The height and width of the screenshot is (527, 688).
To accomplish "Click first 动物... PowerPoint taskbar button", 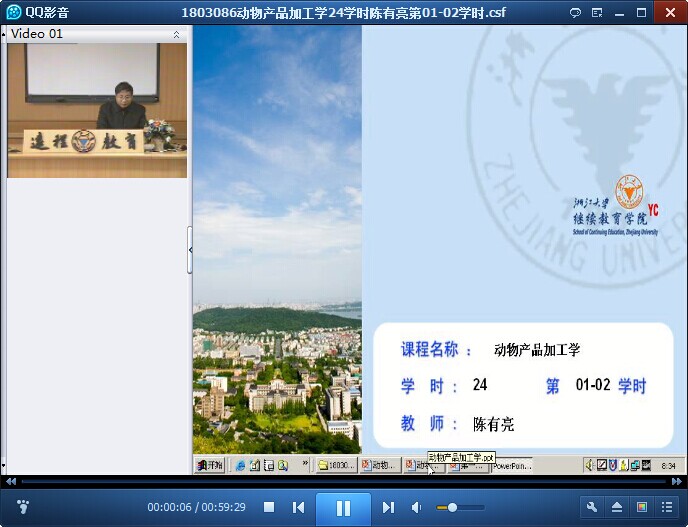I will click(x=381, y=466).
